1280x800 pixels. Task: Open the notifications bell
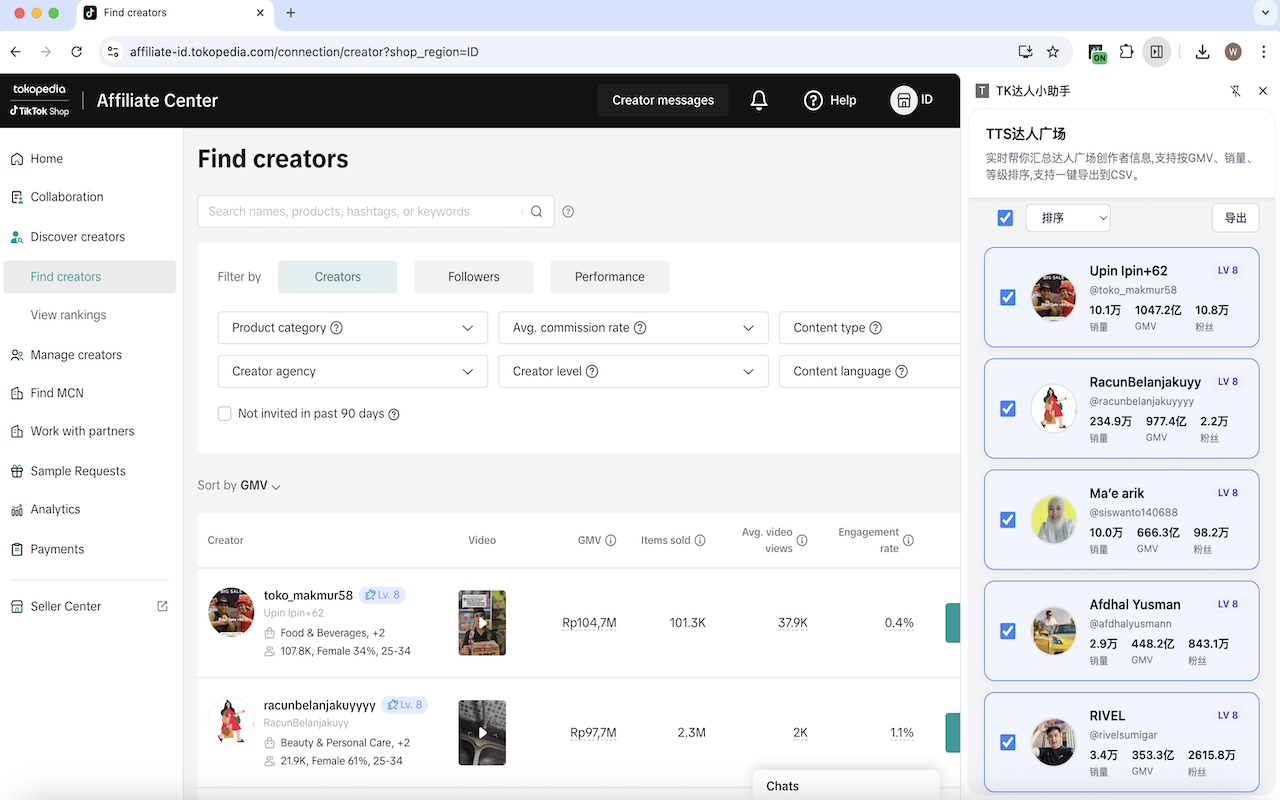[x=759, y=100]
